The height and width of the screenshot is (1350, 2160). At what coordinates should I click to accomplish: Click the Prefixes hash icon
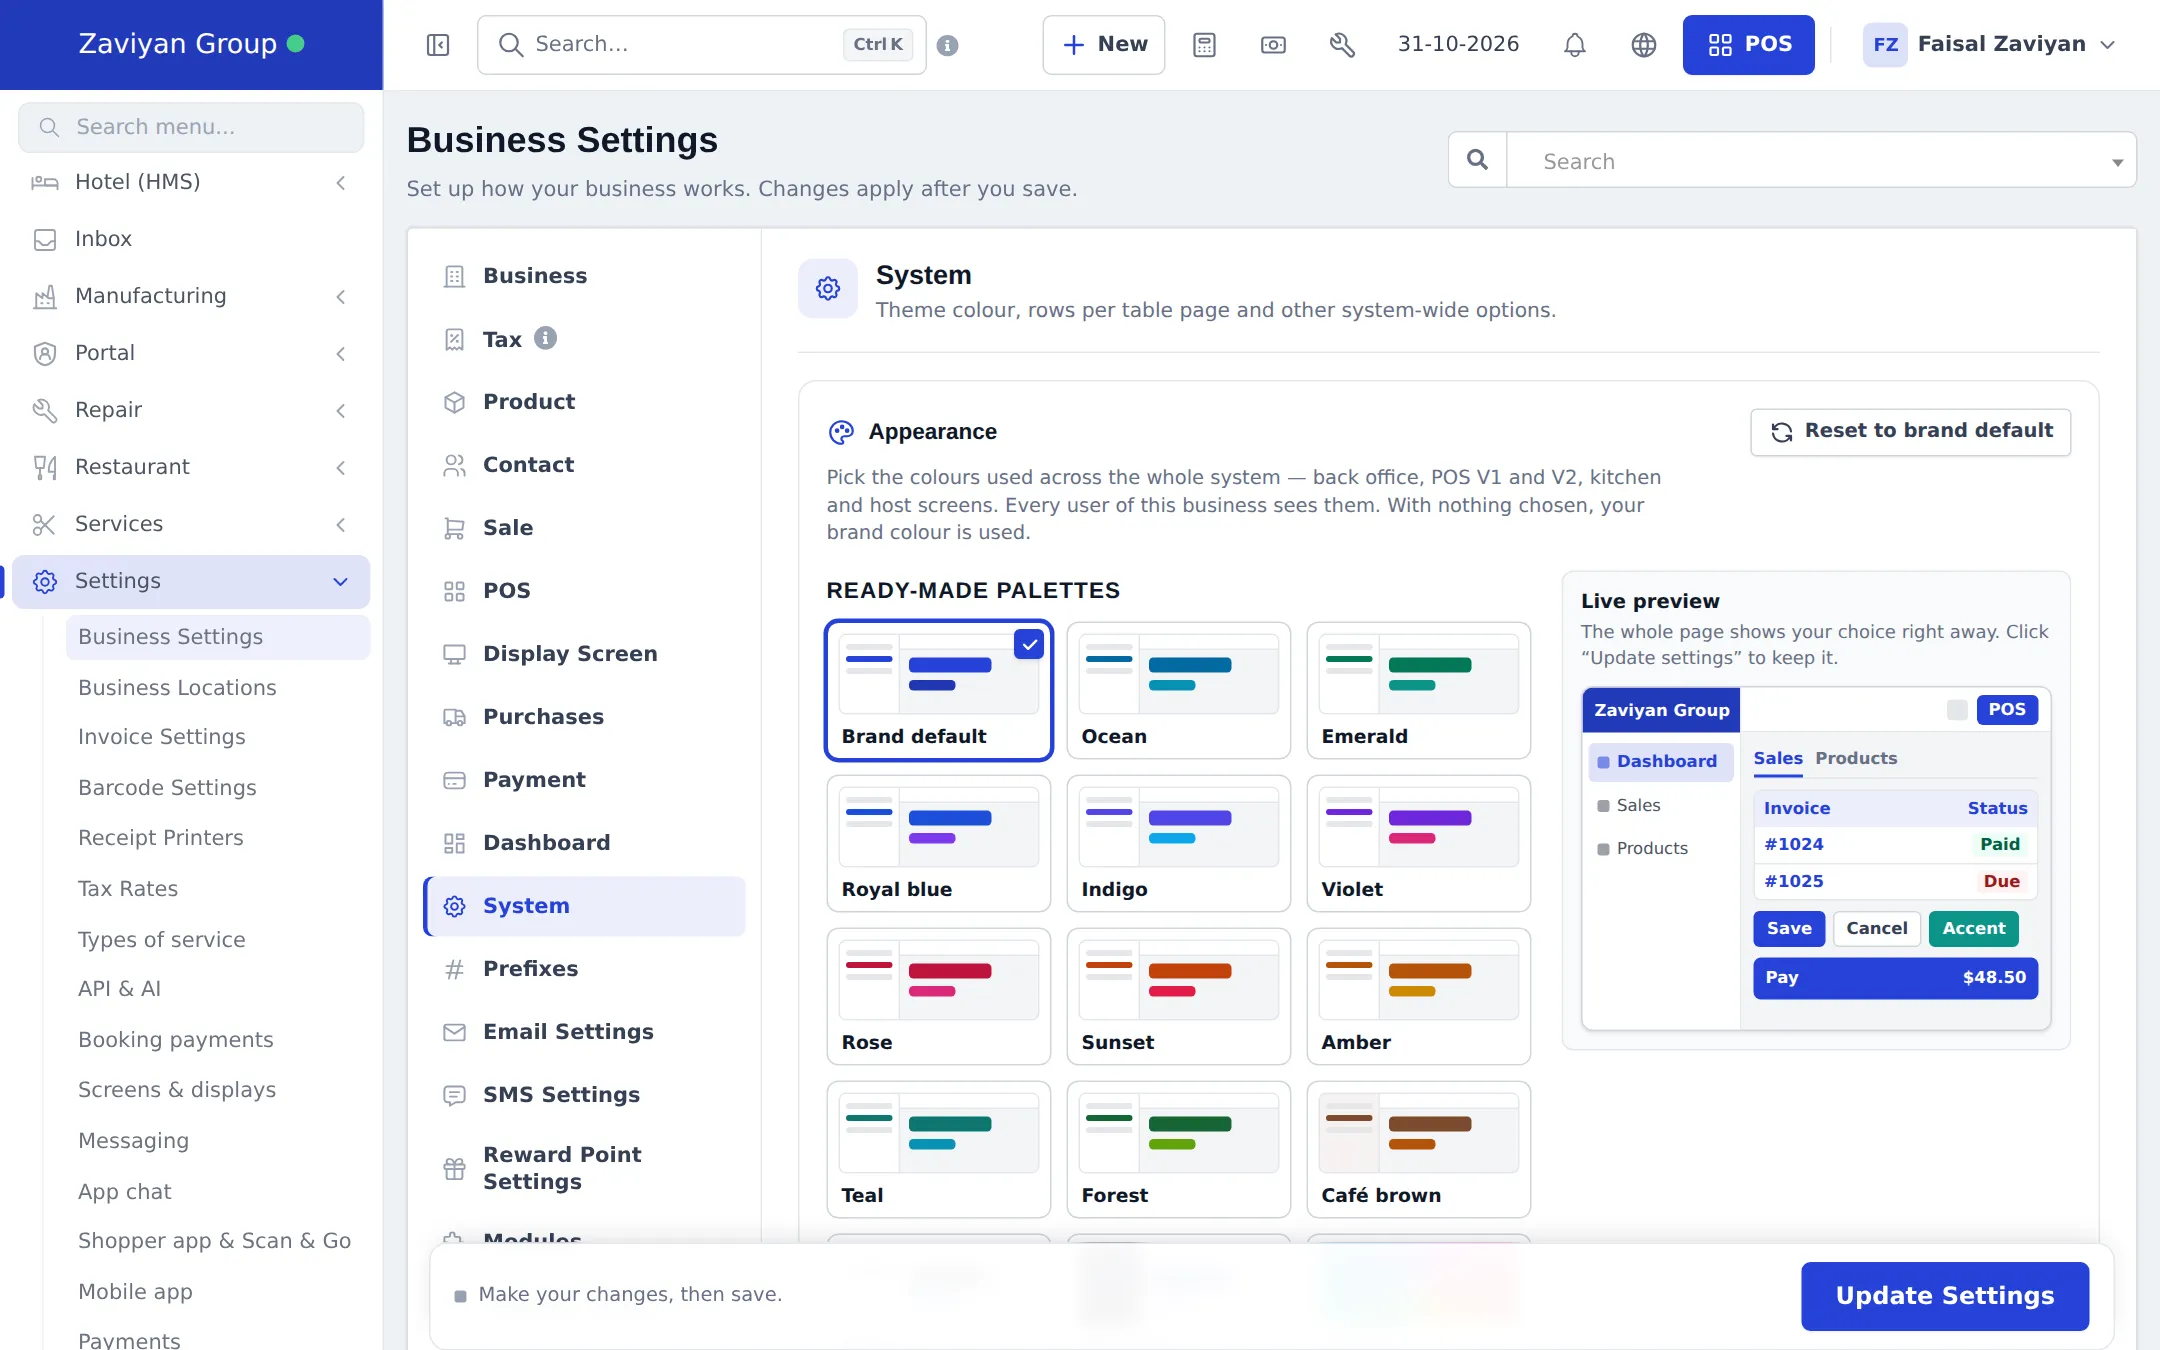tap(454, 969)
